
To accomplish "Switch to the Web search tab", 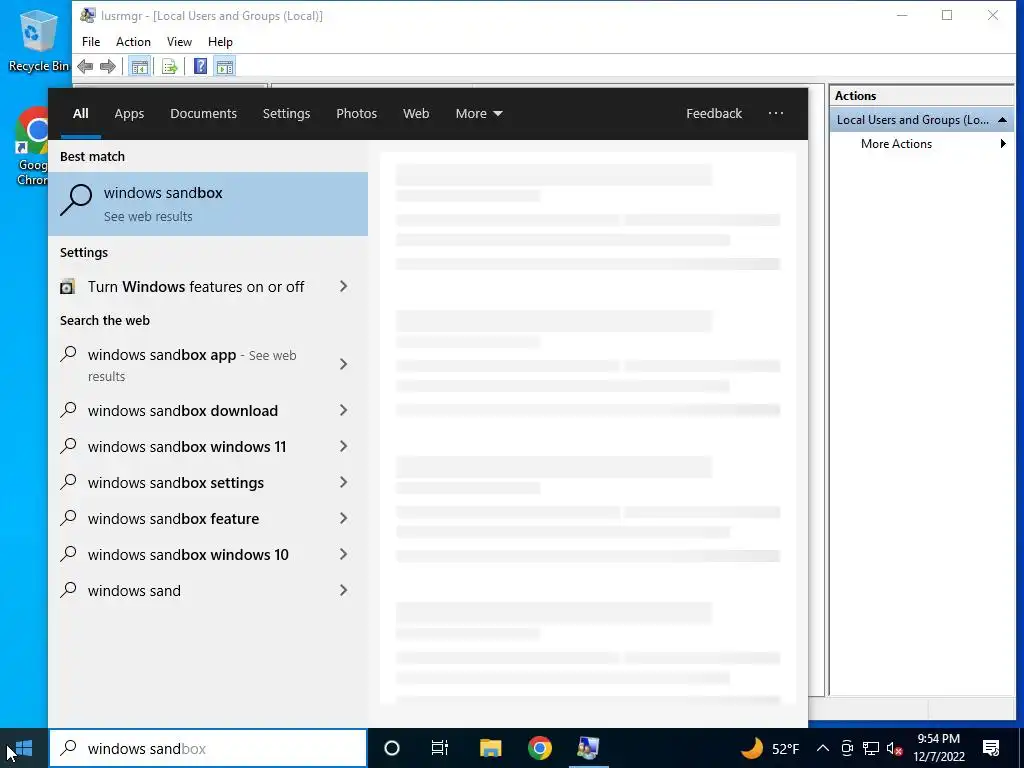I will tap(416, 113).
